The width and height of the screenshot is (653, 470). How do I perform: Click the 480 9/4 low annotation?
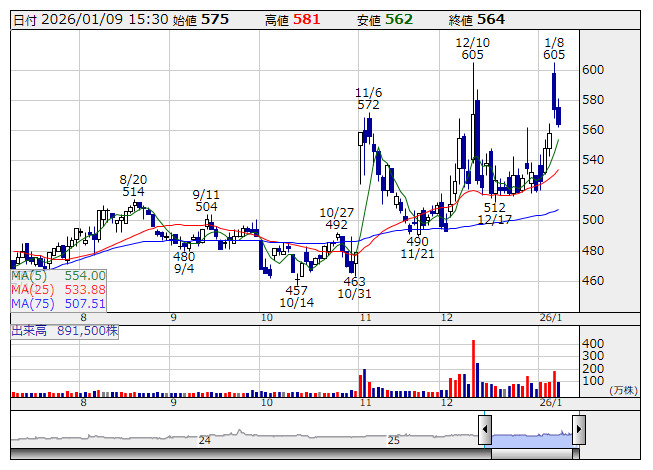click(x=184, y=262)
